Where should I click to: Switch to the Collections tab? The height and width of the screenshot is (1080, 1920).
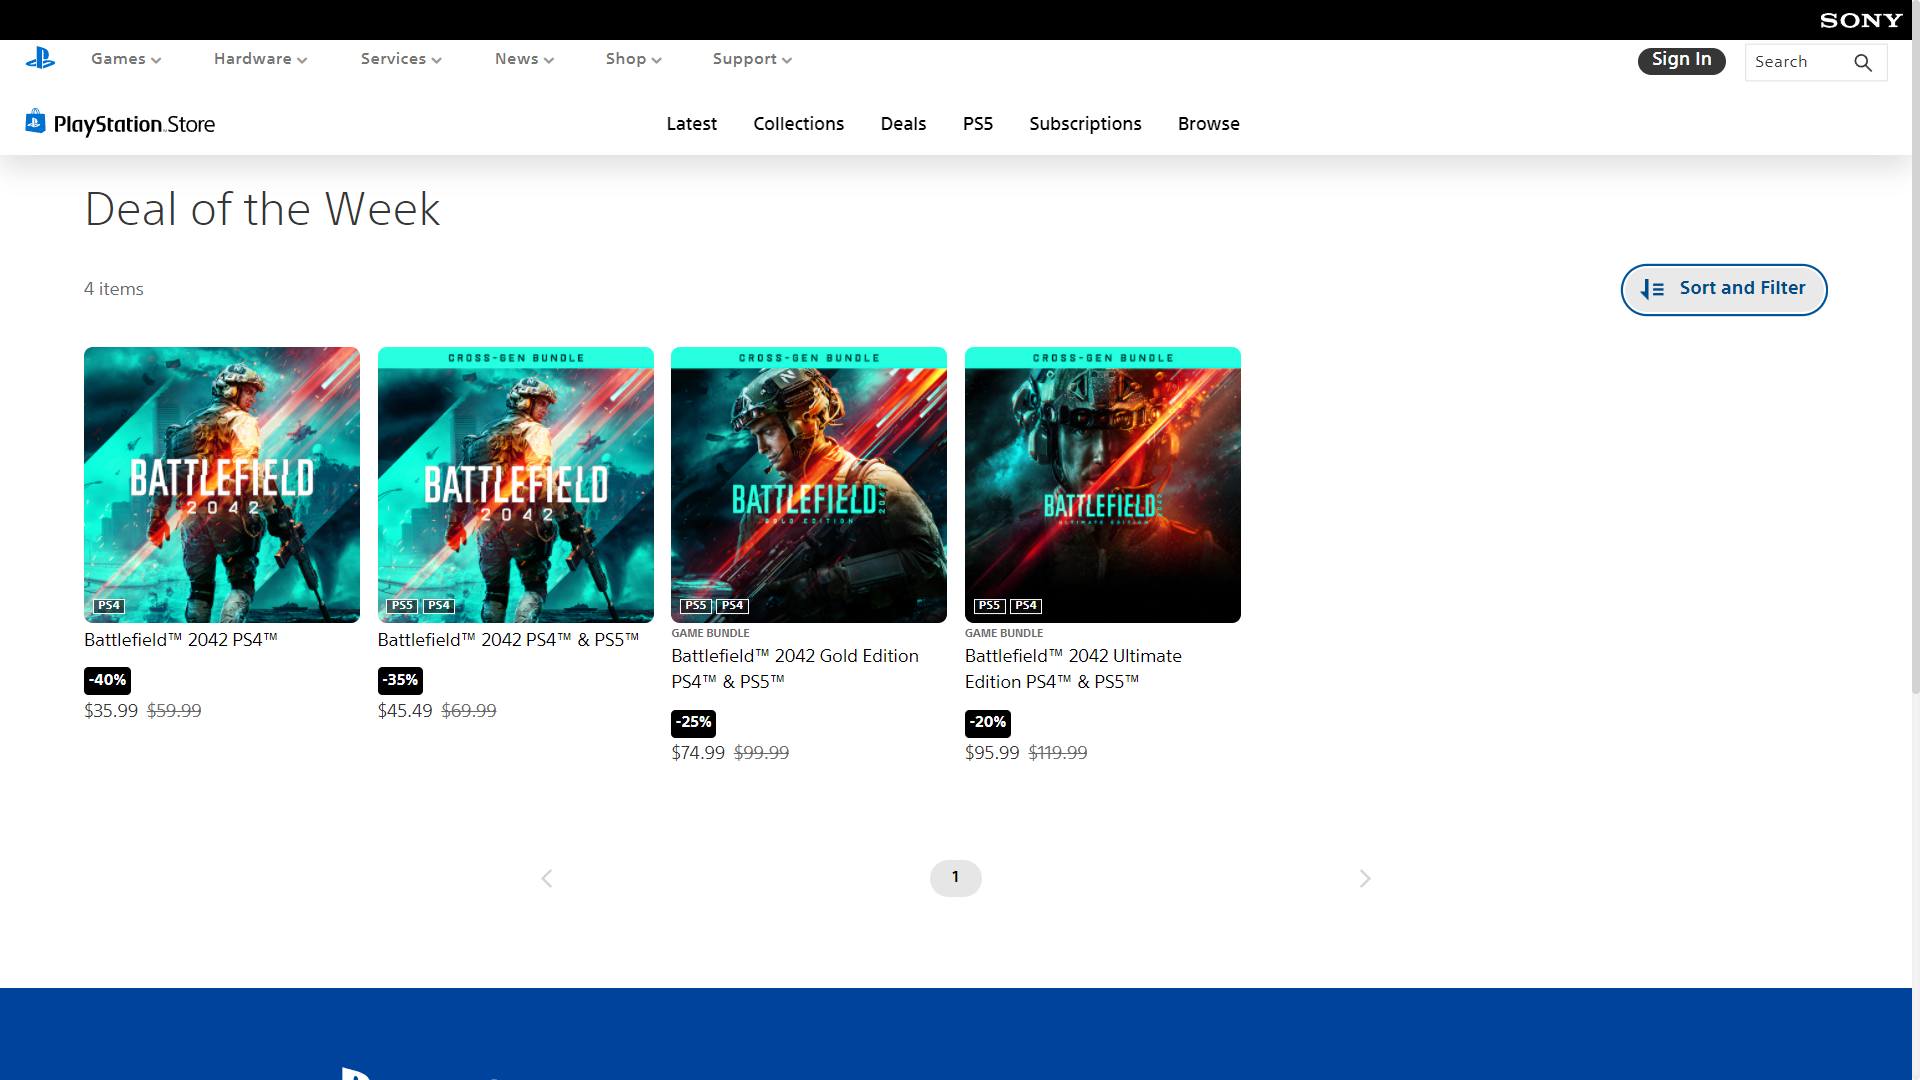click(x=798, y=124)
